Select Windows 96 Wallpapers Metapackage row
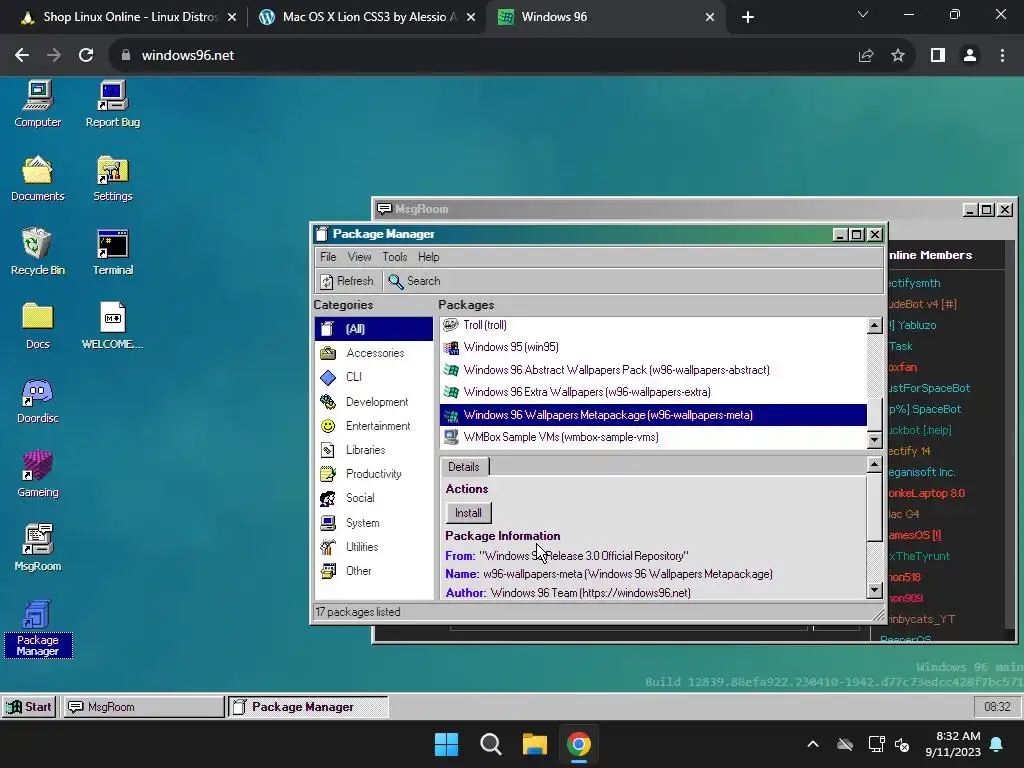 pyautogui.click(x=653, y=415)
